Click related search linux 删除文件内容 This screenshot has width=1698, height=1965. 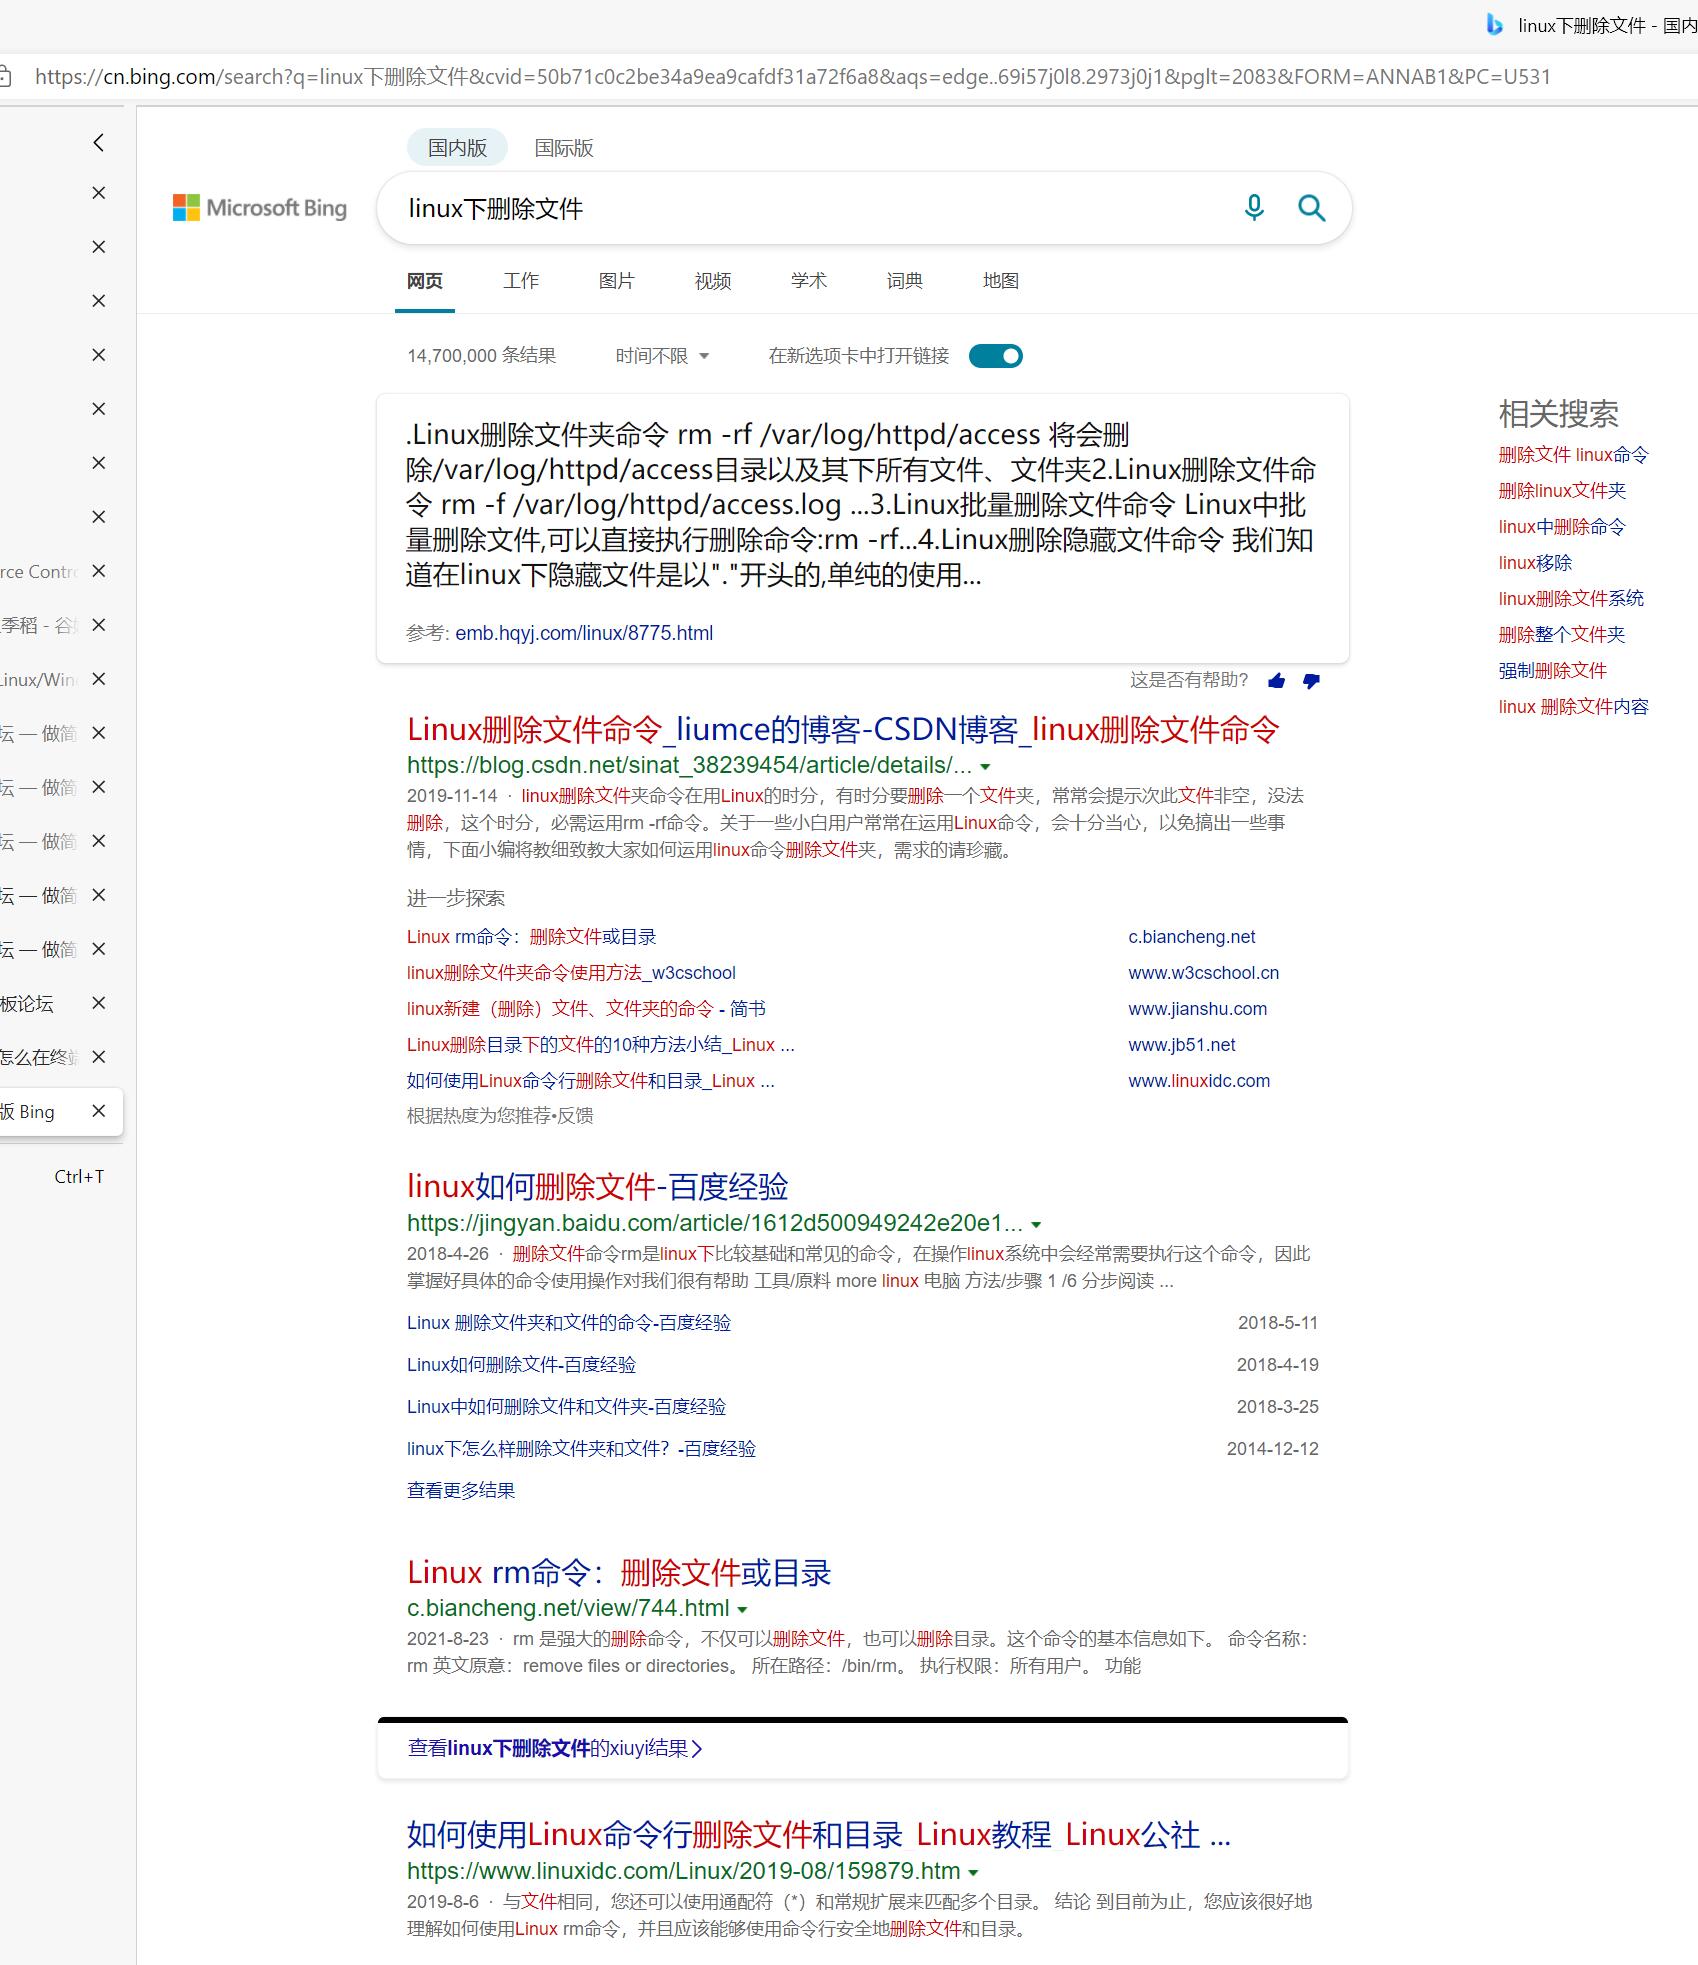point(1573,707)
